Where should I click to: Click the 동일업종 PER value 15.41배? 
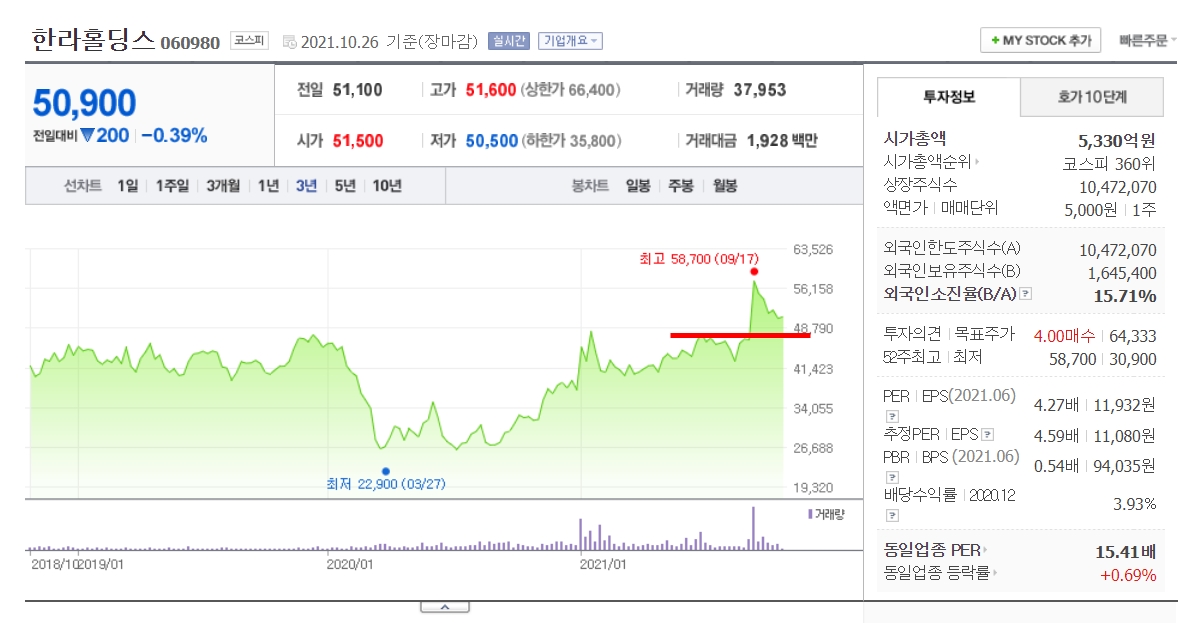point(1126,552)
